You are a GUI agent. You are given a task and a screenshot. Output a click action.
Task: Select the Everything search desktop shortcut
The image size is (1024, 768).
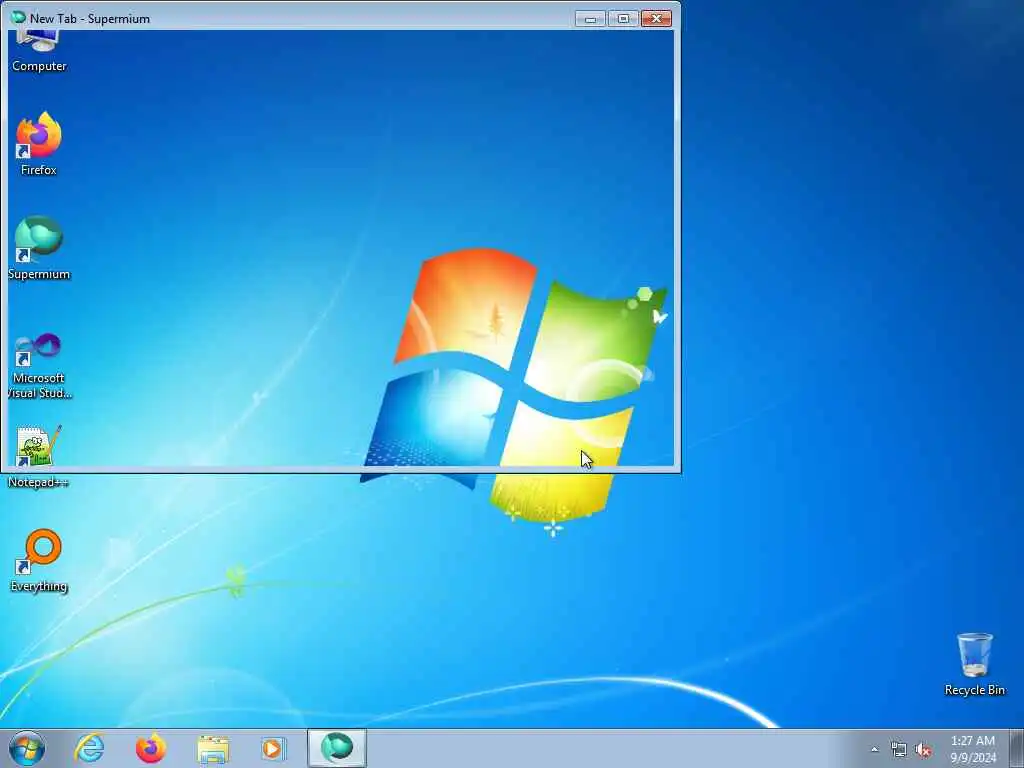[39, 561]
